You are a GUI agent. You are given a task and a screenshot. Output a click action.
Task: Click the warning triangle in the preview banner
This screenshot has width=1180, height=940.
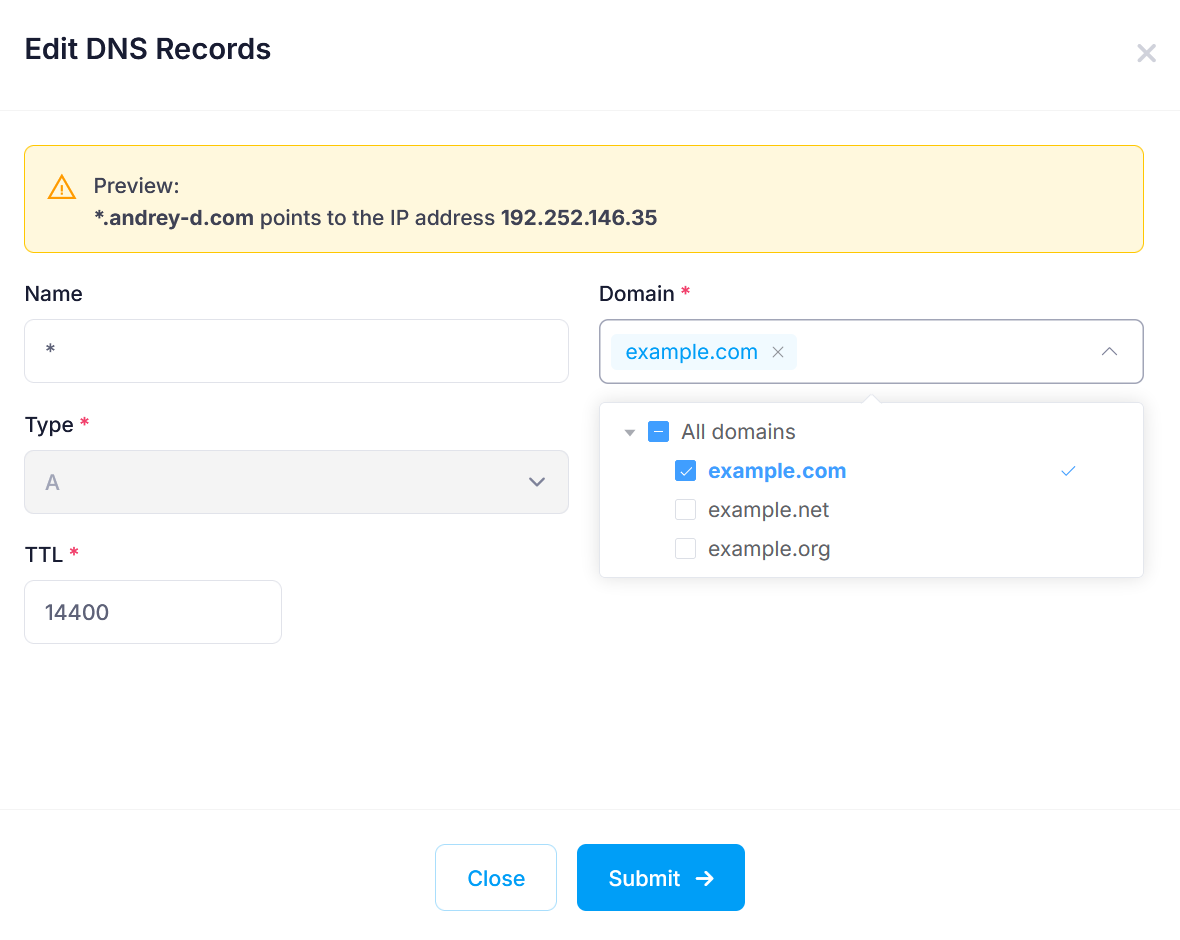(x=61, y=186)
